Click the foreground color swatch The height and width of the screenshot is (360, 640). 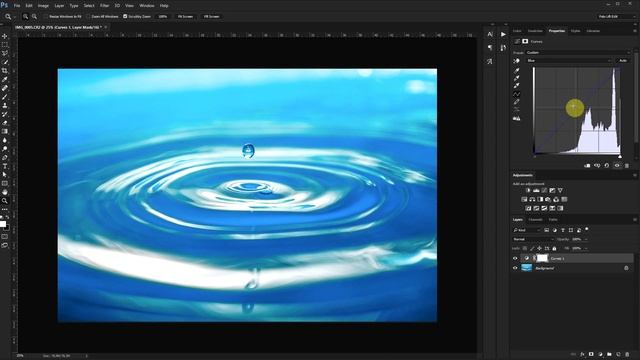(x=3, y=224)
